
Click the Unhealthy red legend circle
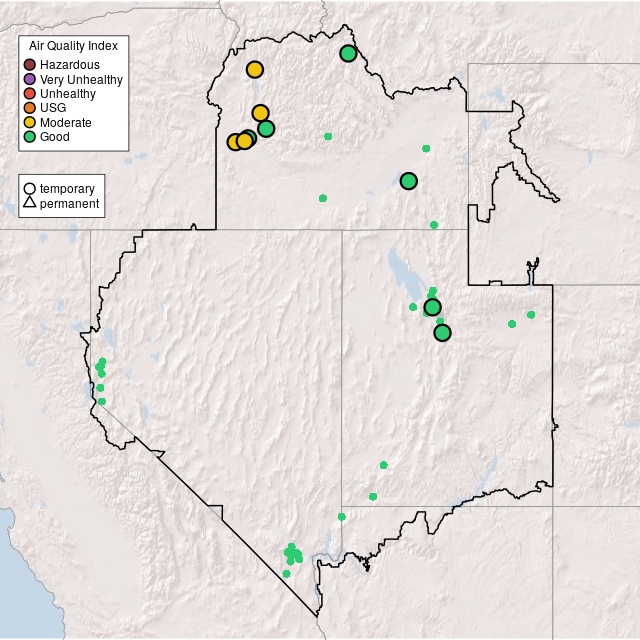(x=30, y=93)
